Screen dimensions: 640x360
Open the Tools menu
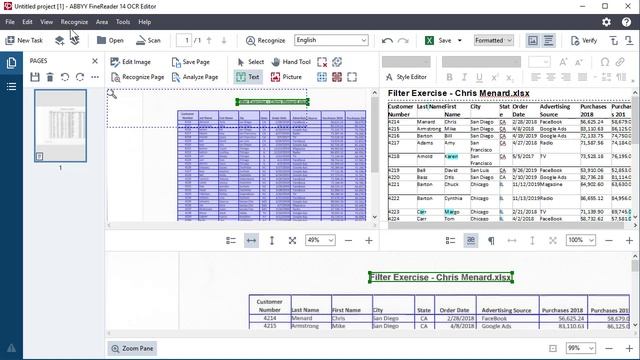122,22
